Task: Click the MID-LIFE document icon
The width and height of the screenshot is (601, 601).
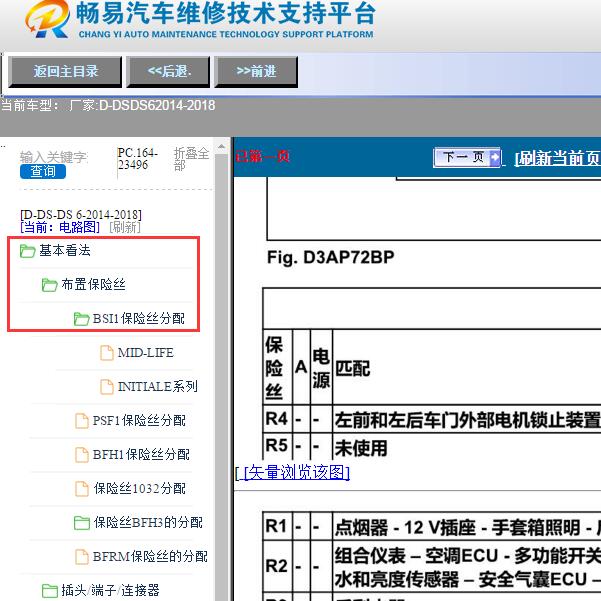Action: 107,353
